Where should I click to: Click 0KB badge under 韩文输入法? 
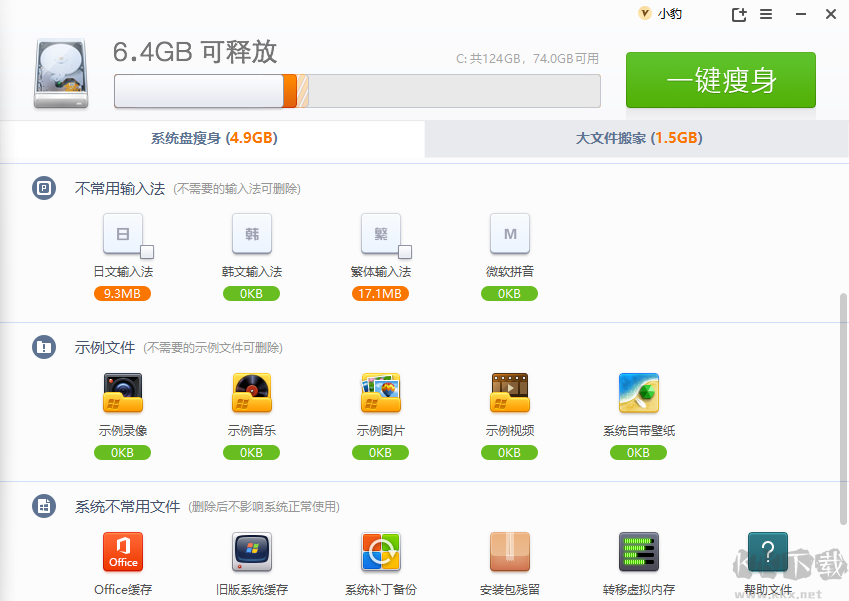(251, 293)
